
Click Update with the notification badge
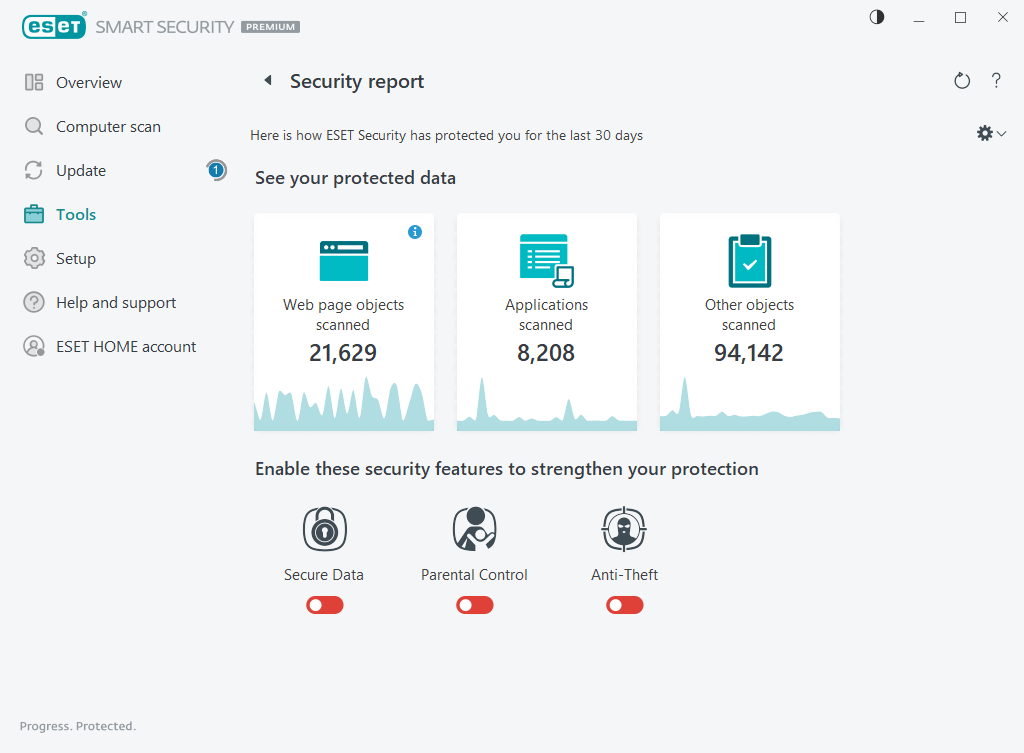(x=82, y=170)
